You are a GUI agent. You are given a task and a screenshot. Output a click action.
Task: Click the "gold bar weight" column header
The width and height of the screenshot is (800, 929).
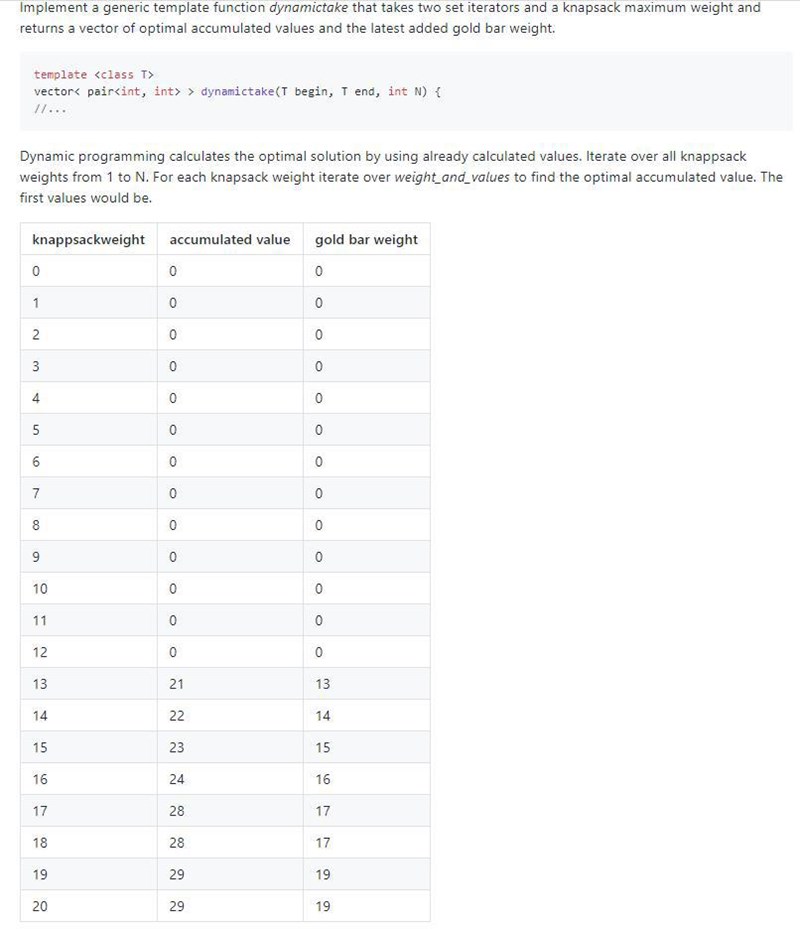tap(366, 239)
